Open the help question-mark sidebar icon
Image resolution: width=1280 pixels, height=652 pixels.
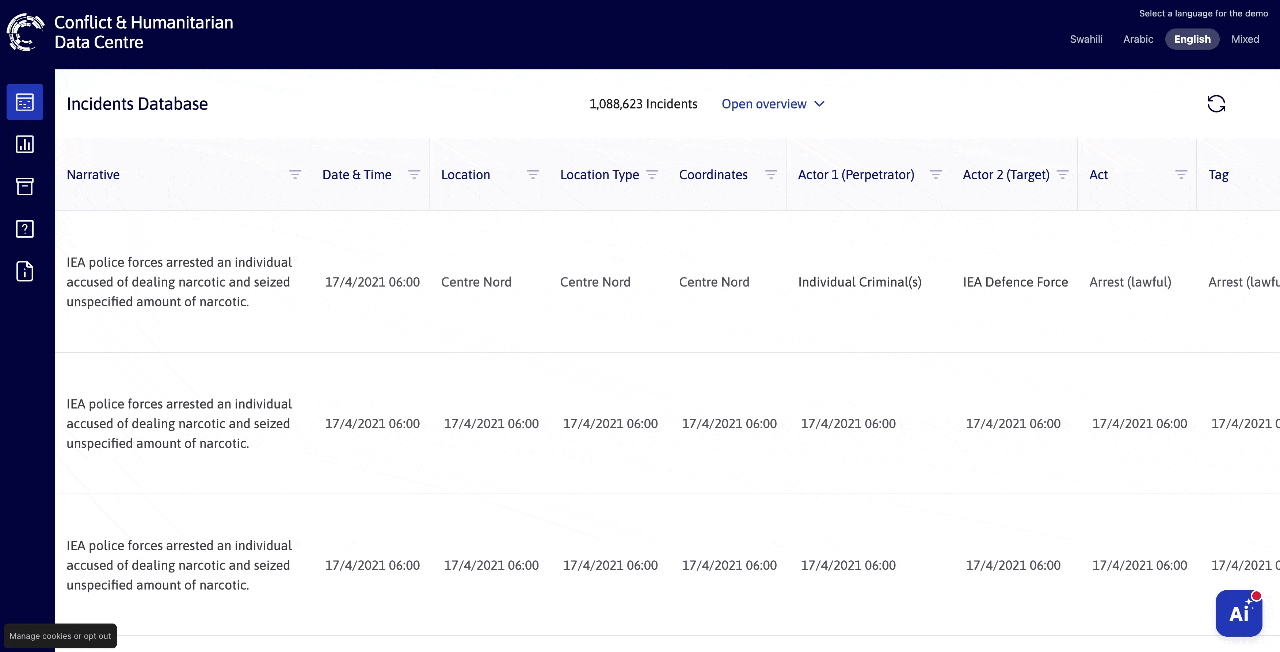25,229
